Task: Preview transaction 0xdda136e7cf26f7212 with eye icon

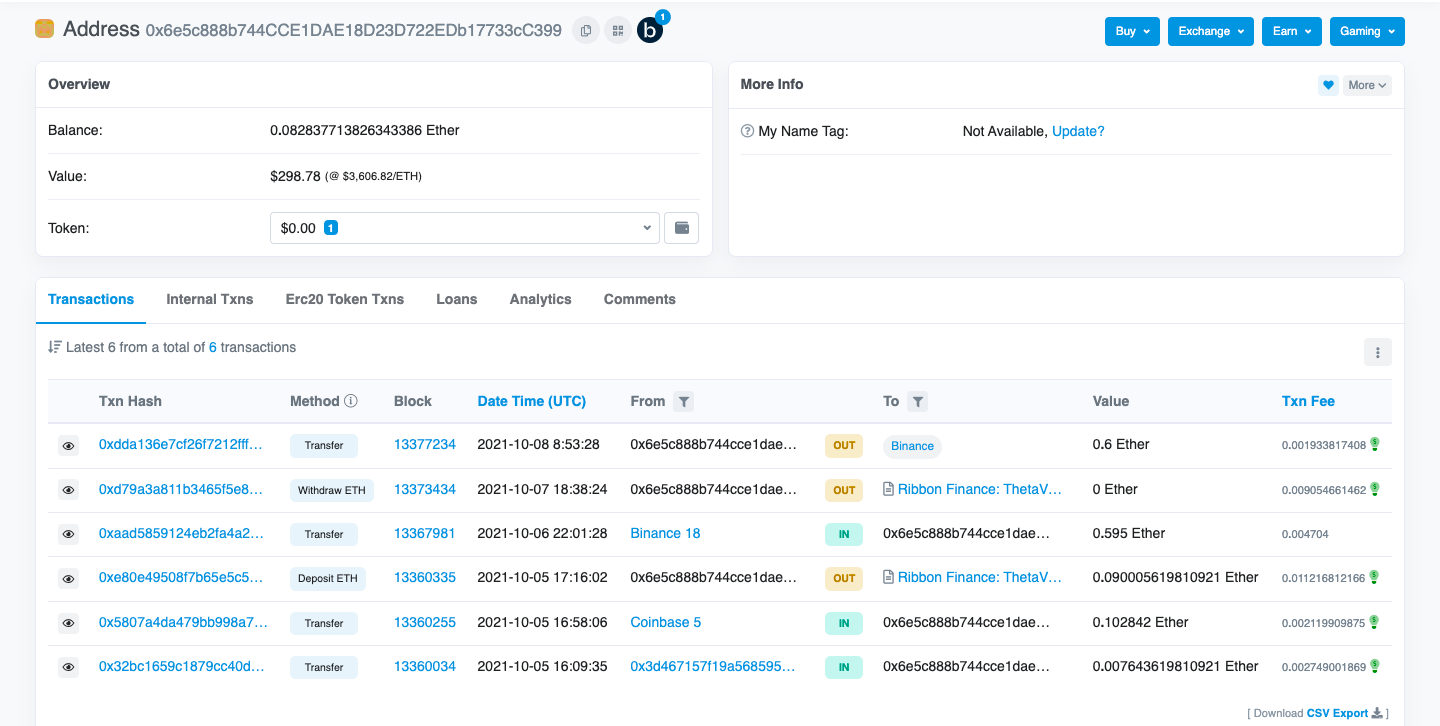Action: [x=68, y=446]
